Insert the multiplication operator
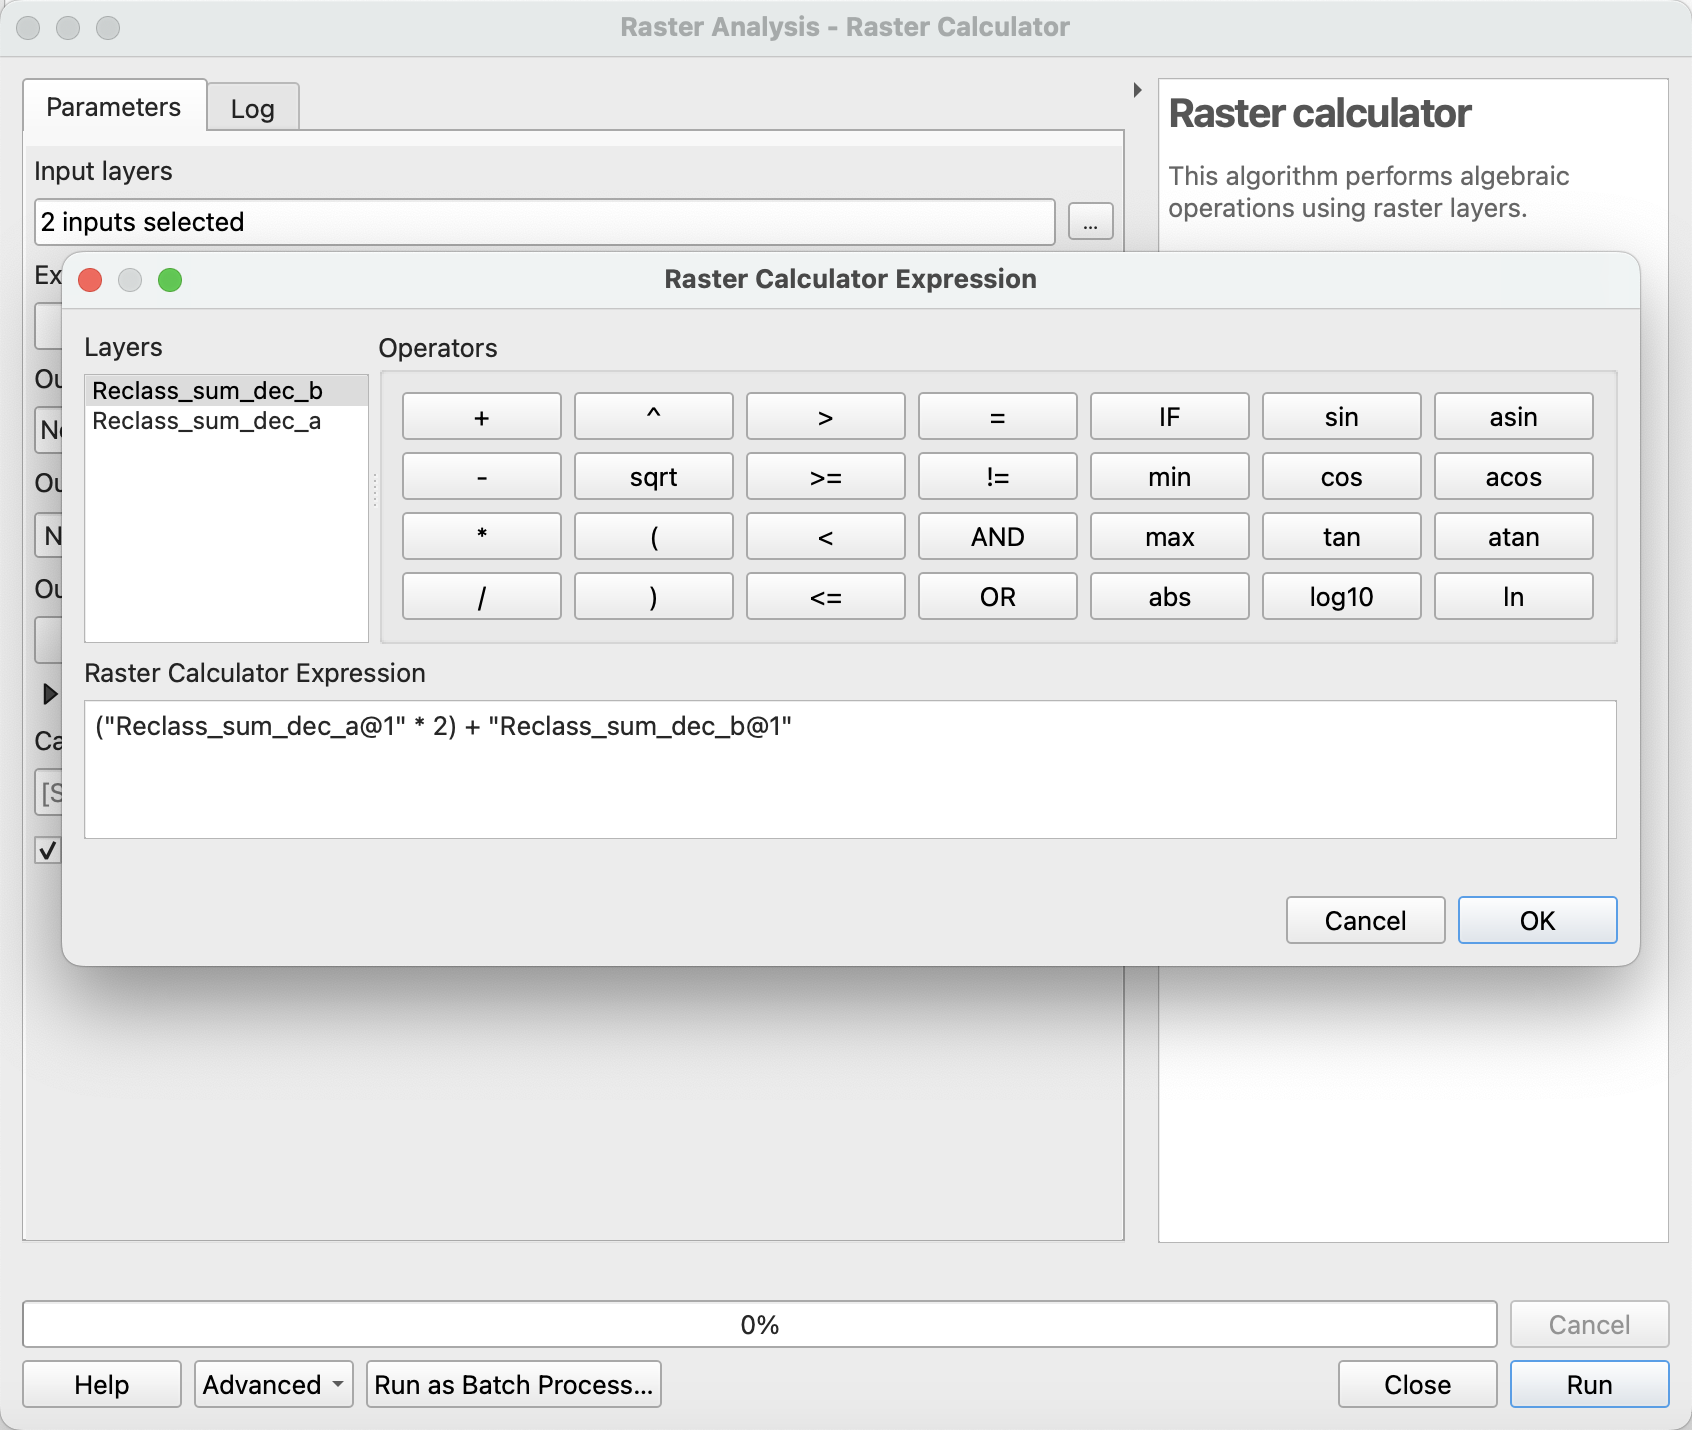 tap(481, 536)
